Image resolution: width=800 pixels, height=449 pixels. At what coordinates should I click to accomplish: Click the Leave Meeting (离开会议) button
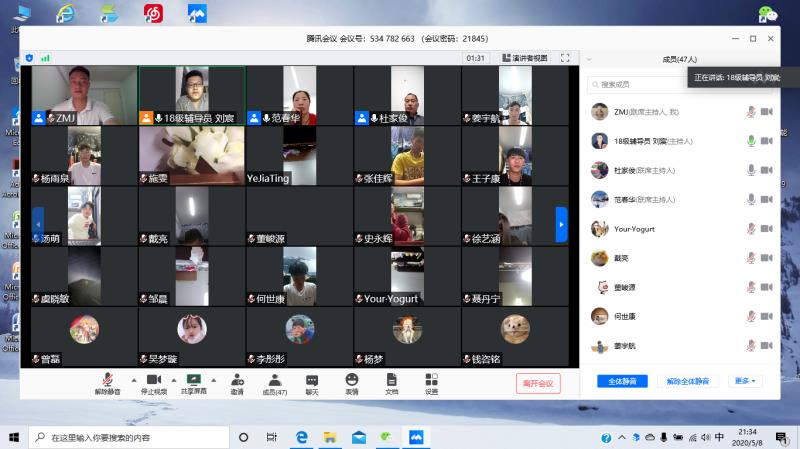pos(539,383)
